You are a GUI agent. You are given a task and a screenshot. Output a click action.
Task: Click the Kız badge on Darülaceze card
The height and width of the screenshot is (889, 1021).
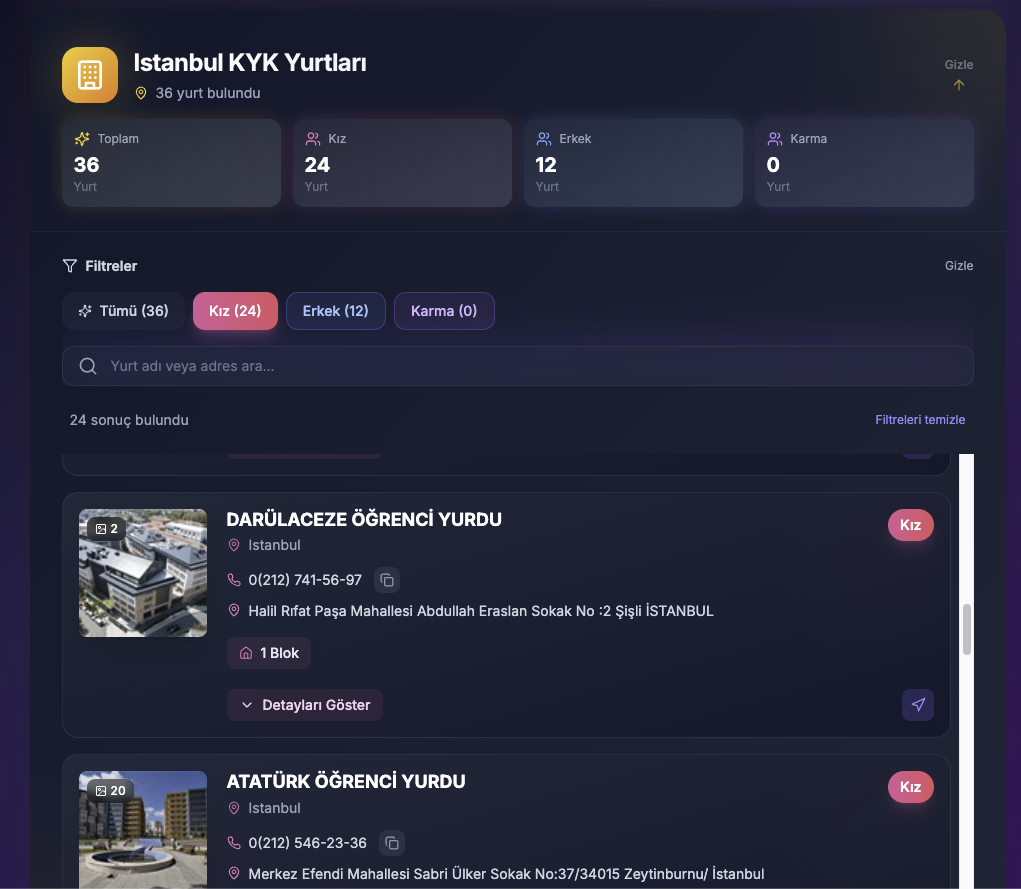(x=910, y=525)
